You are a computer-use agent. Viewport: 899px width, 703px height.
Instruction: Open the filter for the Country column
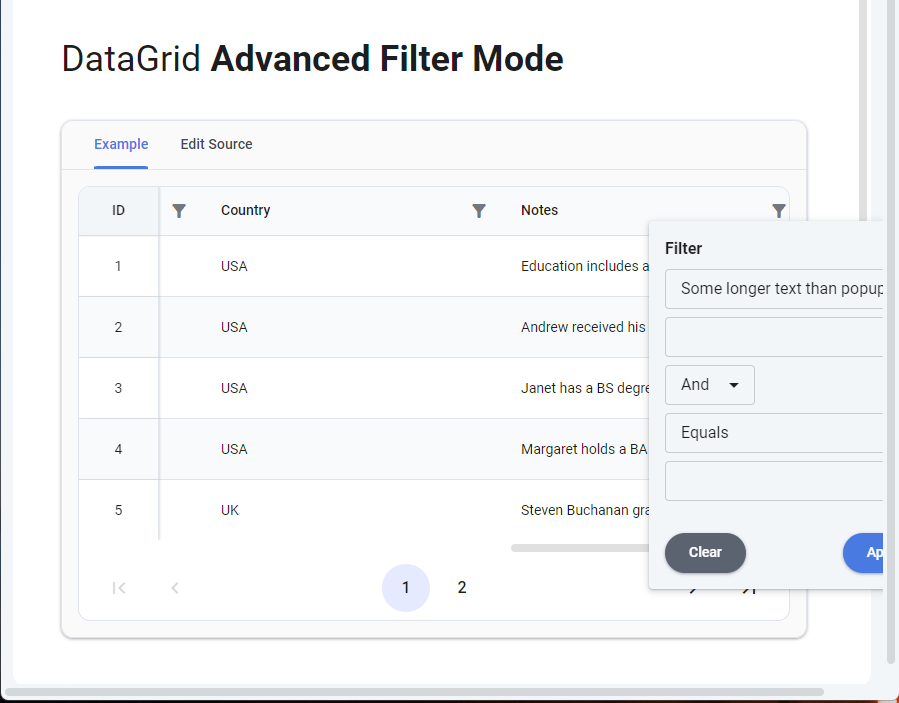[479, 210]
